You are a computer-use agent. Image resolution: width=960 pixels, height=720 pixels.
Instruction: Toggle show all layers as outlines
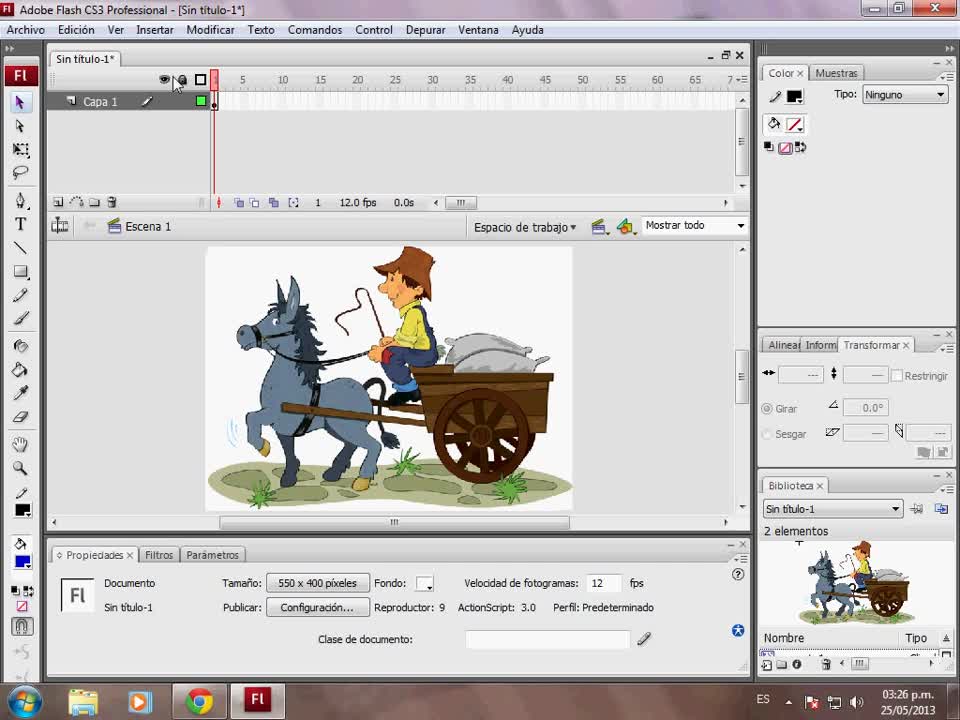click(200, 80)
